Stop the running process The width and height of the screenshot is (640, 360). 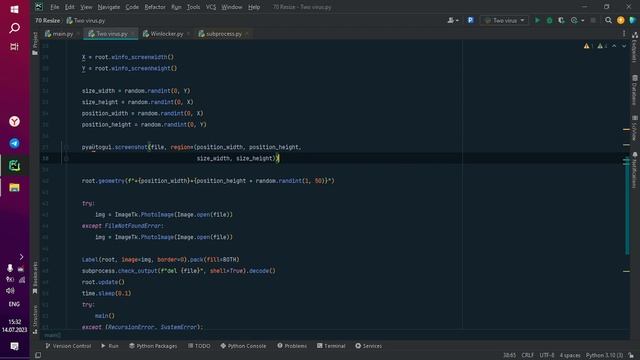pyautogui.click(x=593, y=20)
